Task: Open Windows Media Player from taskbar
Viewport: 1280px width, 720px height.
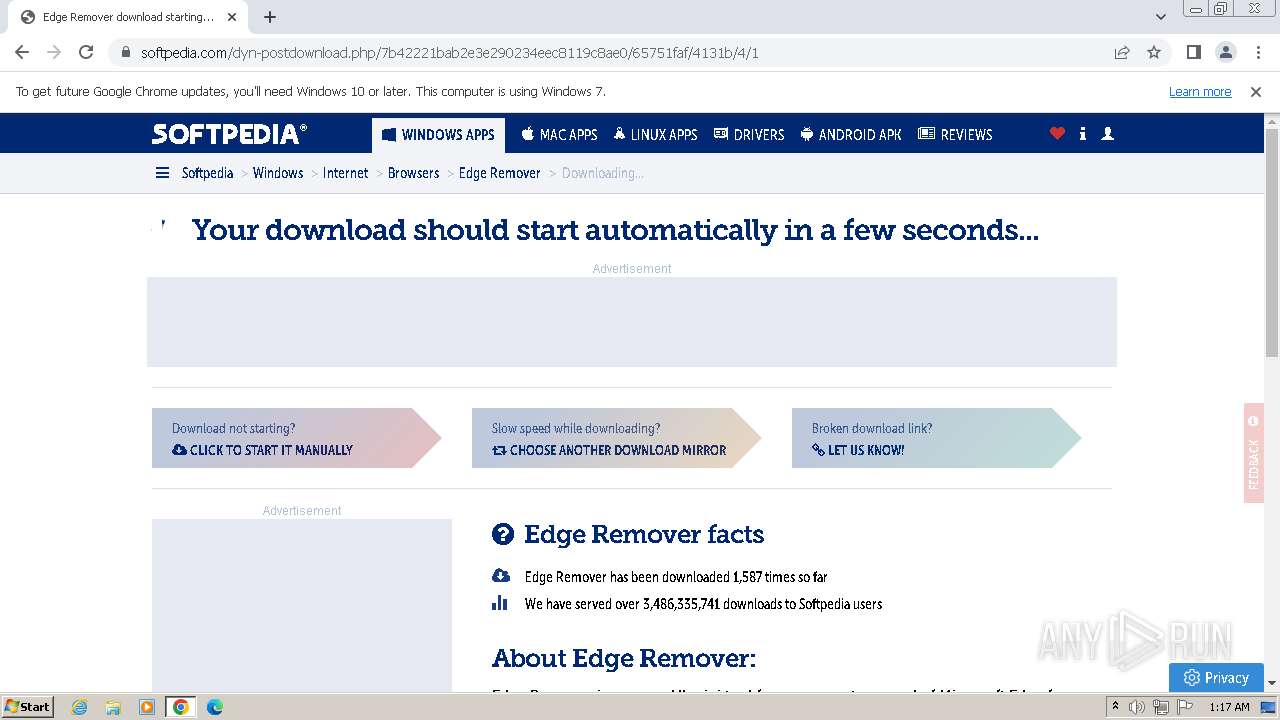Action: coord(147,707)
